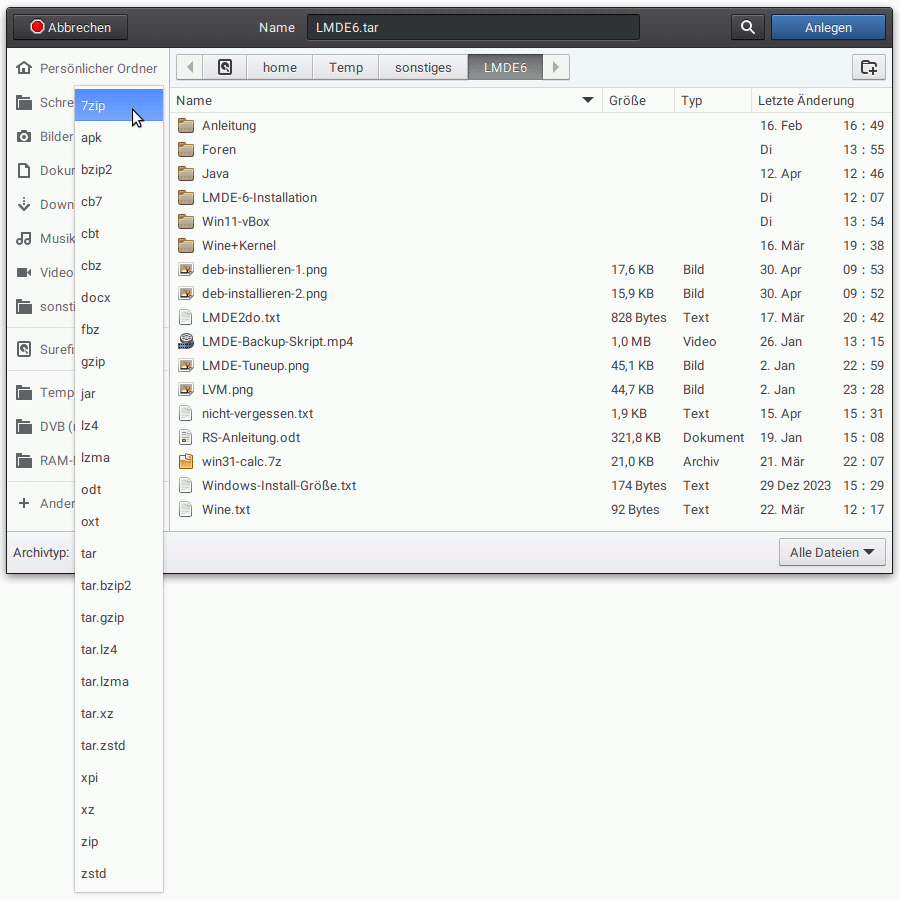Pick zip from the format list
This screenshot has height=900, width=900.
pos(119,841)
